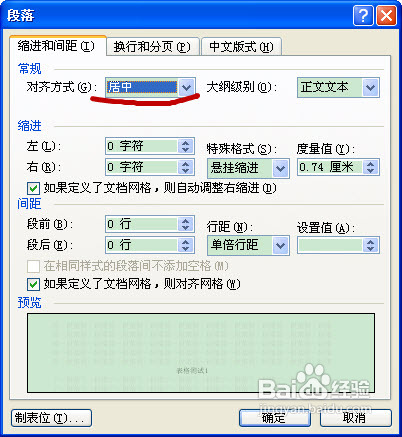Select the 居中 alignment field
The image size is (402, 437).
click(142, 88)
